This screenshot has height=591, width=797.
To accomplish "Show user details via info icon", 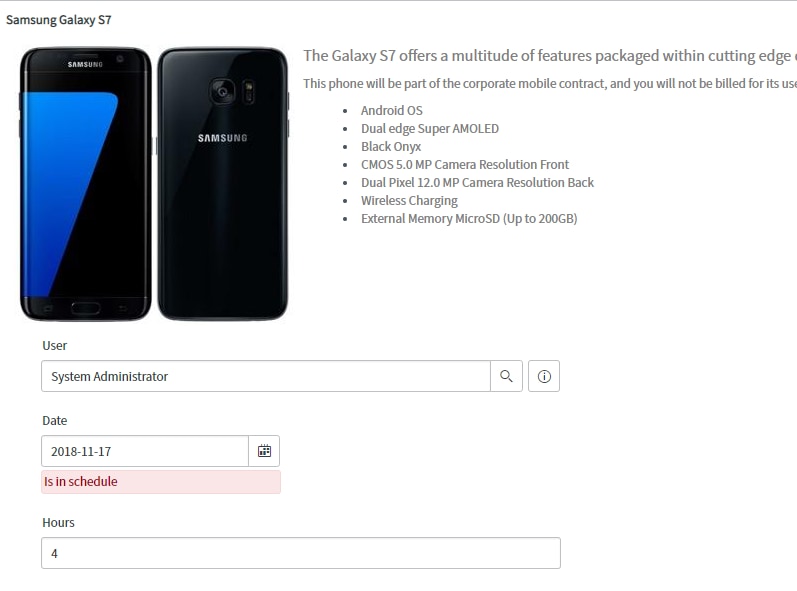I will pyautogui.click(x=544, y=376).
